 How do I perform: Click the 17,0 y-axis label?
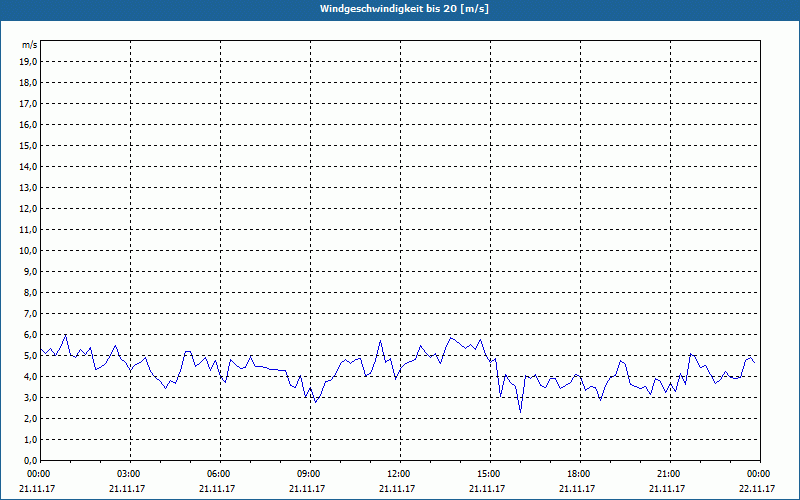pyautogui.click(x=28, y=104)
